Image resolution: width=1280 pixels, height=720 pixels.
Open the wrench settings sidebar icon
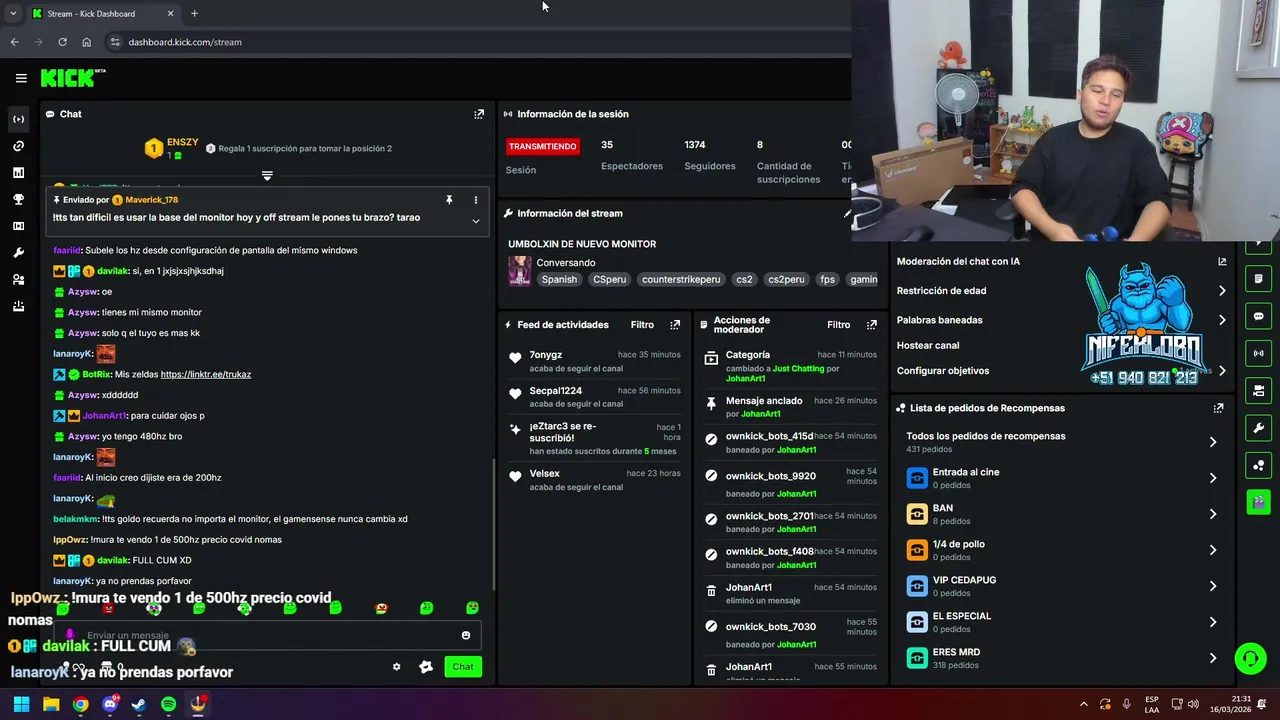tap(18, 253)
